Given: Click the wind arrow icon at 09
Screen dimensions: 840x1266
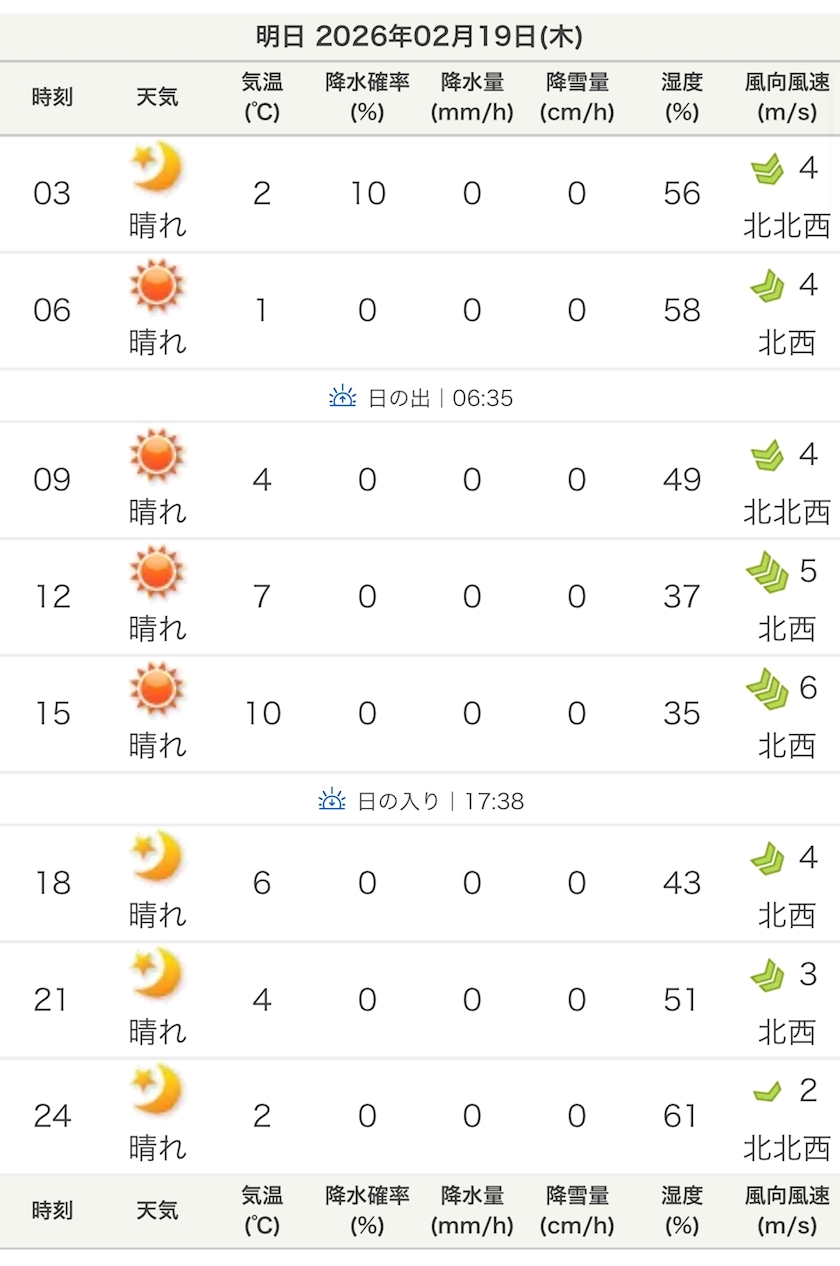Looking at the screenshot, I should tap(767, 456).
